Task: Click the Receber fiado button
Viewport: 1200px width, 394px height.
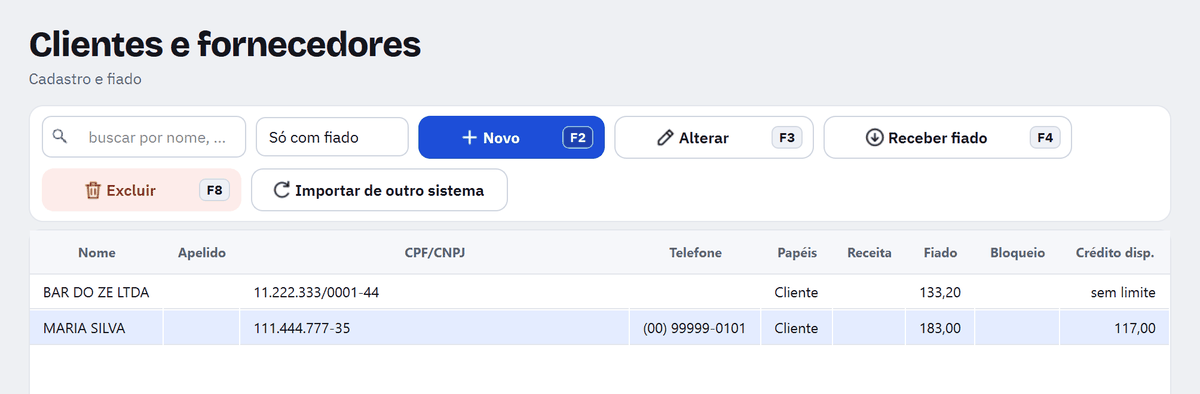Action: (947, 137)
